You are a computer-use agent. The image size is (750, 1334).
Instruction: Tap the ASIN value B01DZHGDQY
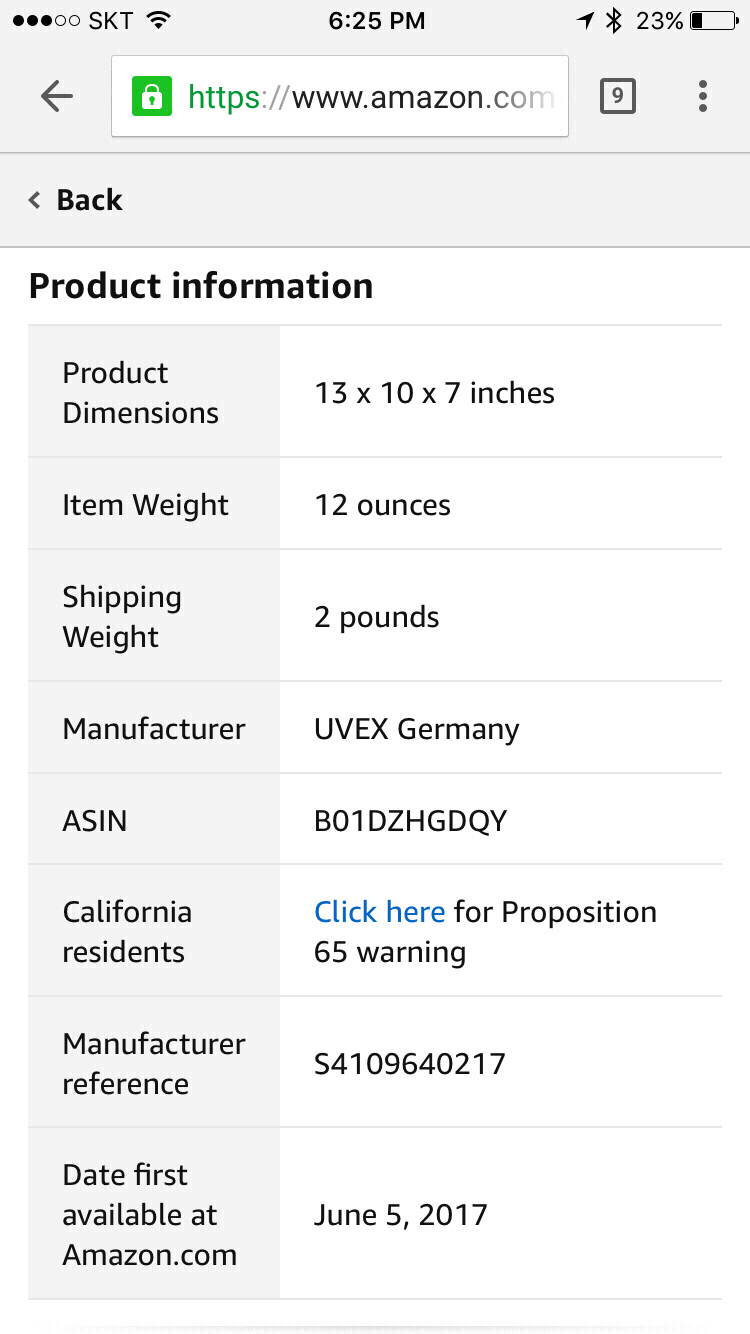(x=410, y=821)
